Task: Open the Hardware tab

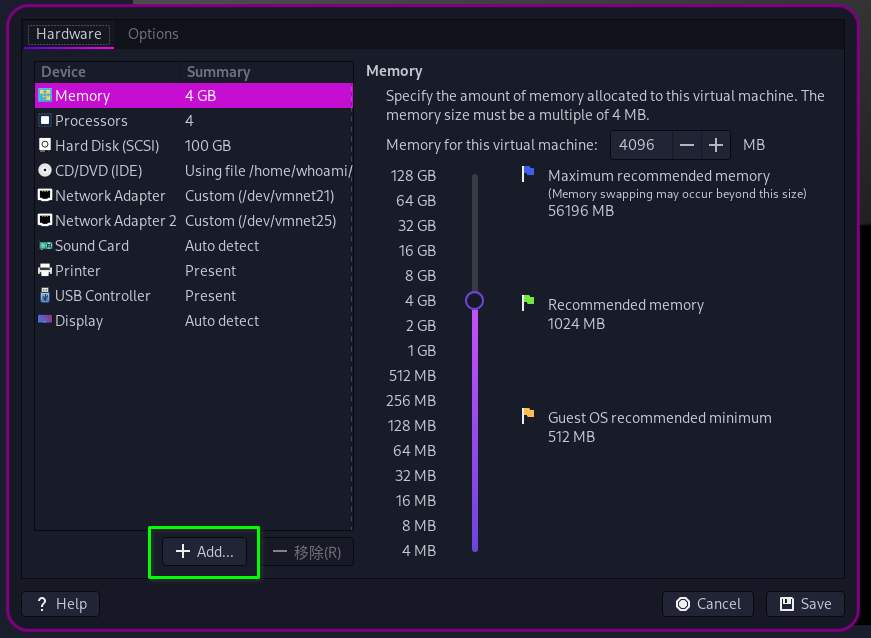Action: click(x=69, y=34)
